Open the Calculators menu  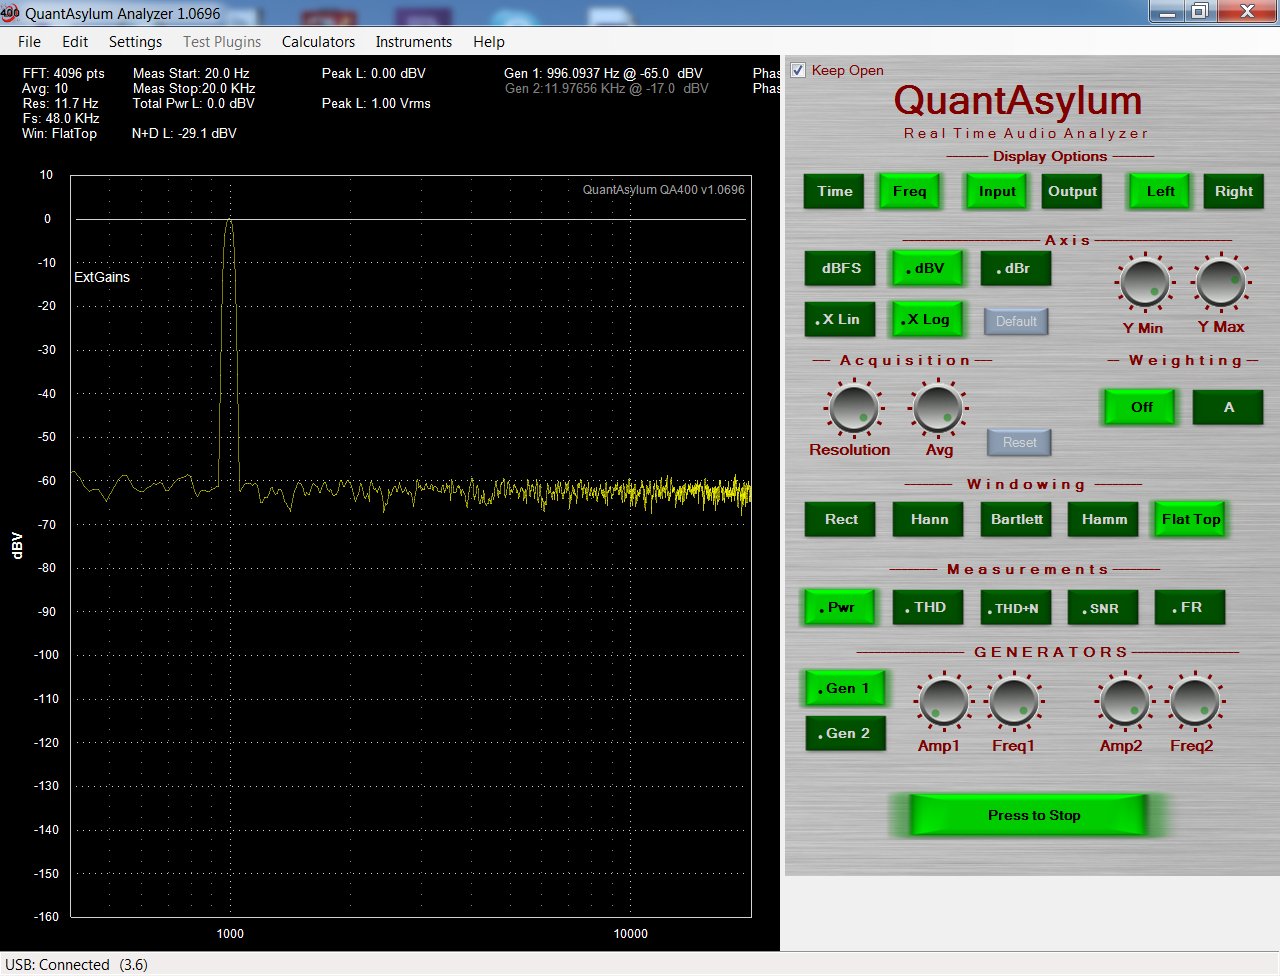pos(318,42)
